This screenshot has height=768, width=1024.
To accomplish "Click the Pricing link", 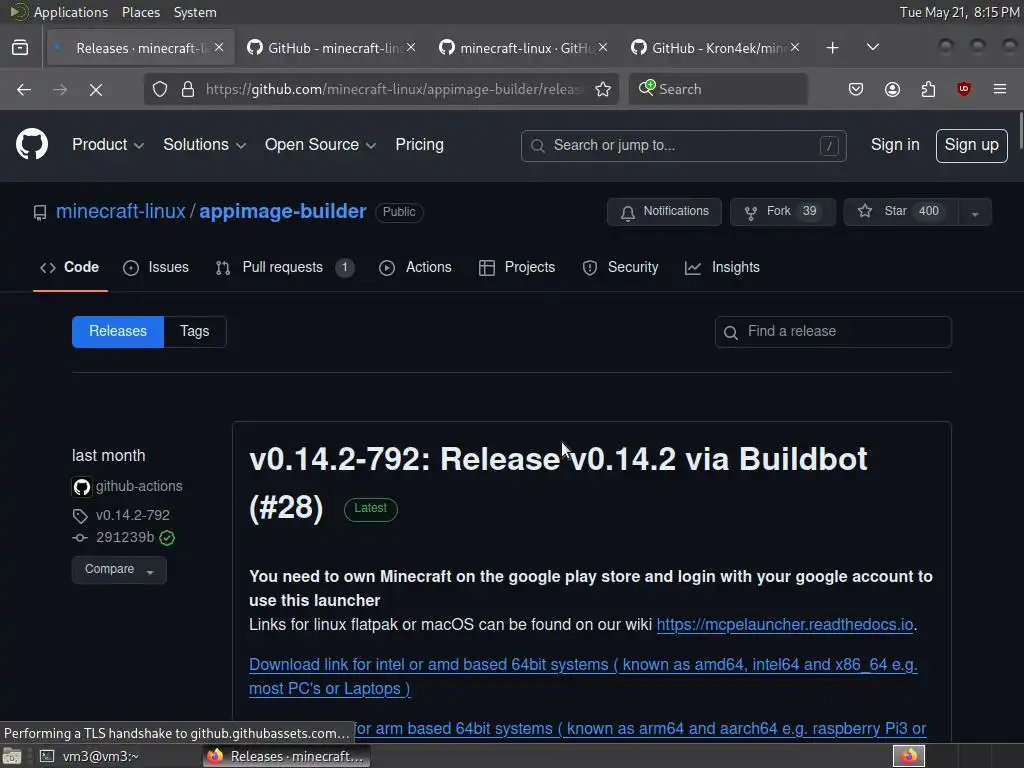I will [419, 144].
